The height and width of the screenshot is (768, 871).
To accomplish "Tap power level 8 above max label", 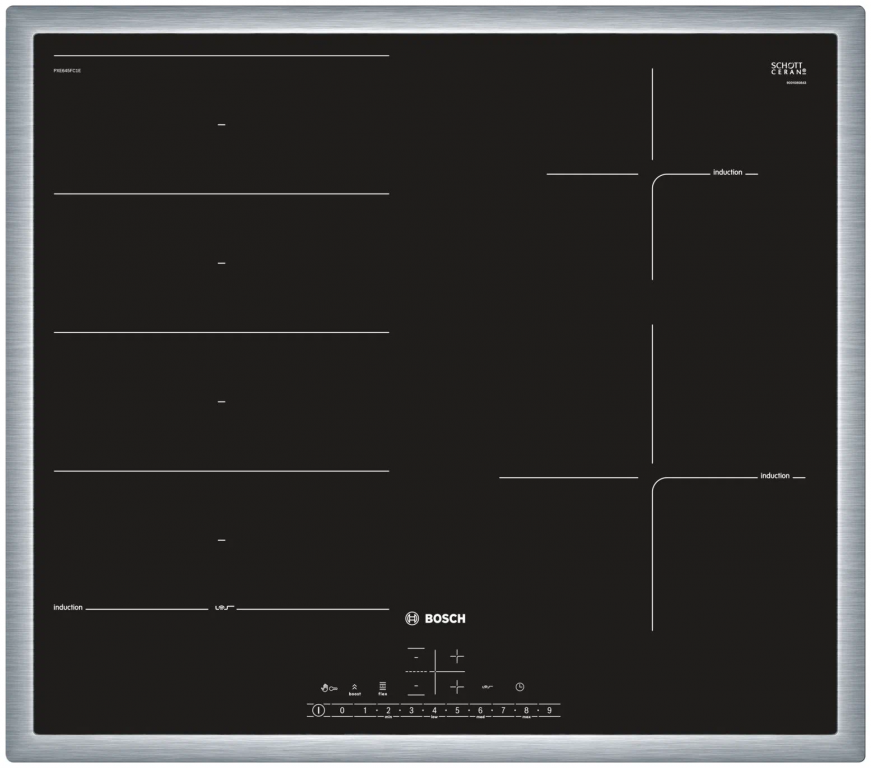I will [526, 710].
